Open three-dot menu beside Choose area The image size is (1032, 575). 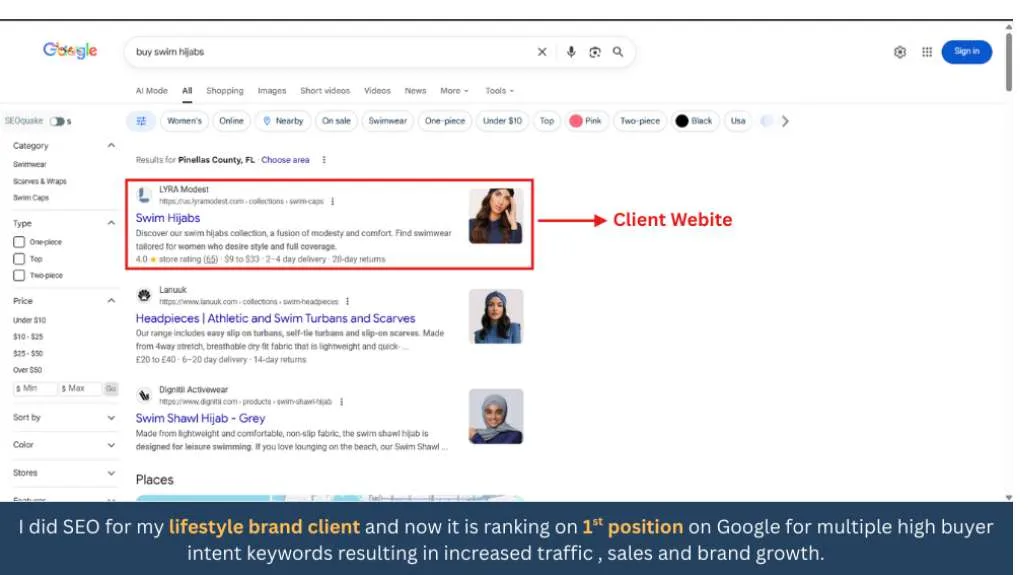(x=324, y=160)
